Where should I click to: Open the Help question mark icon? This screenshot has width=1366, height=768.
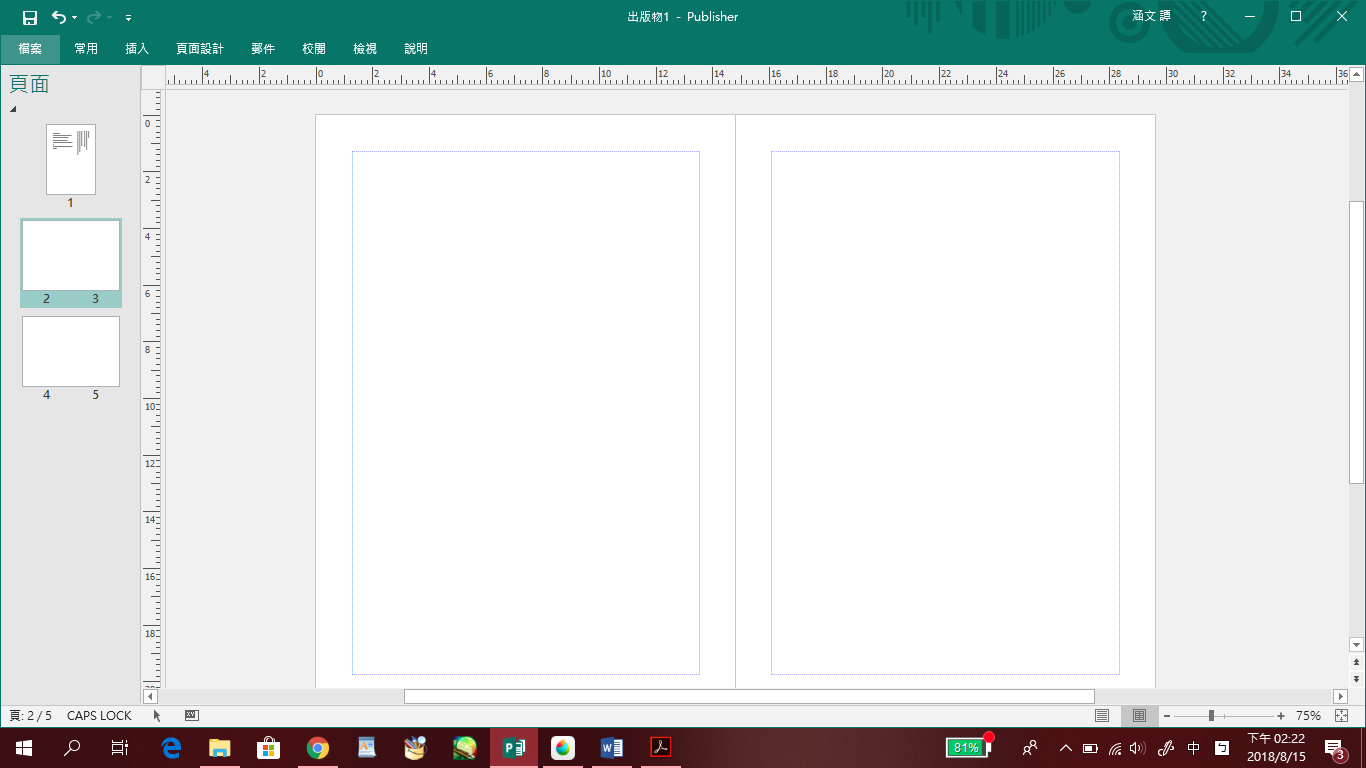[x=1204, y=17]
